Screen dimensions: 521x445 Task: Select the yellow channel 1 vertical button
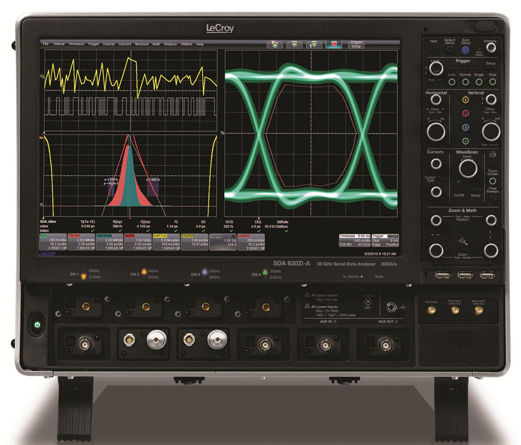(465, 100)
